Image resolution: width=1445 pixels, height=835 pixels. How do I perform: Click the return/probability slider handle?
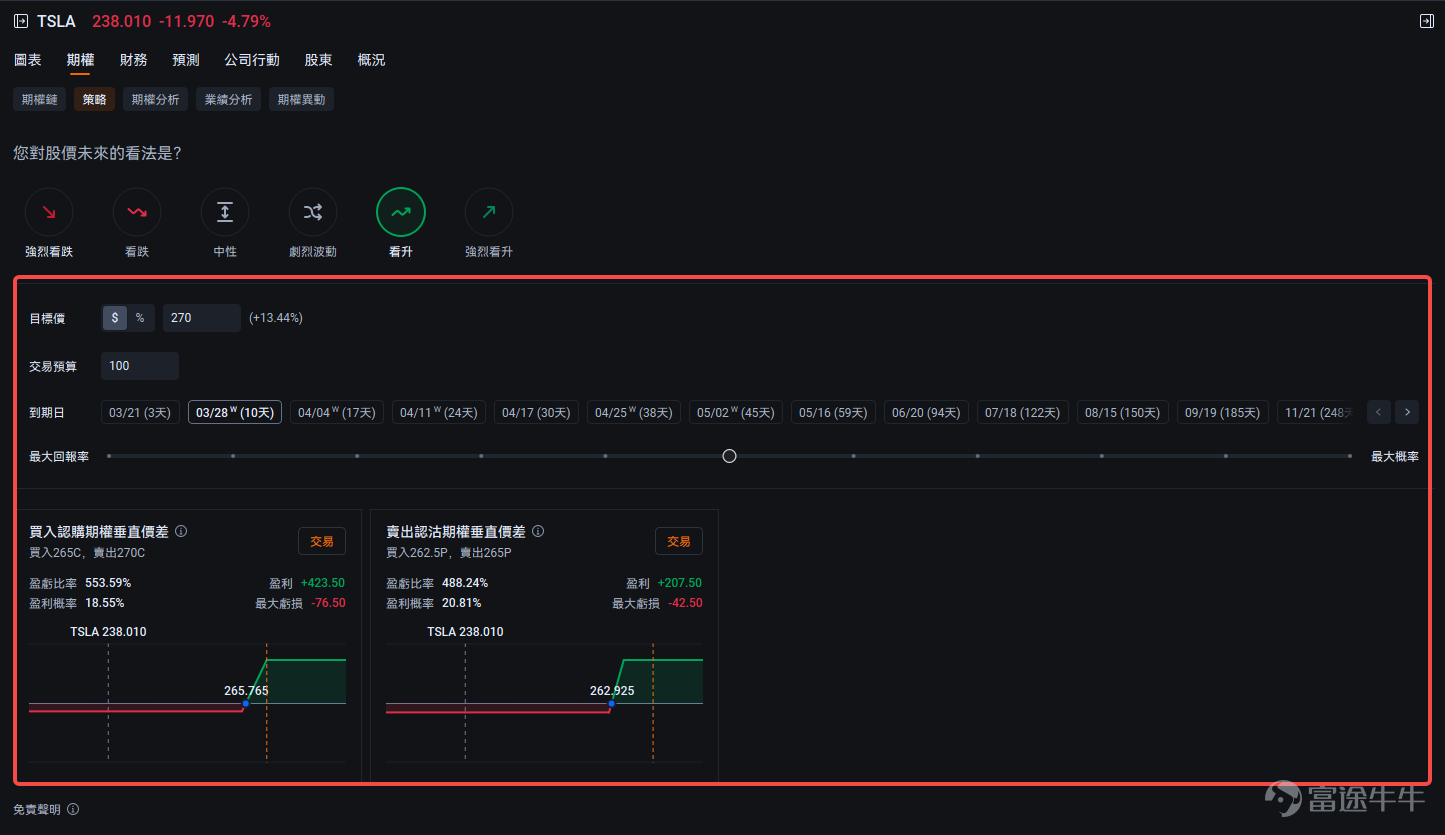[x=729, y=456]
